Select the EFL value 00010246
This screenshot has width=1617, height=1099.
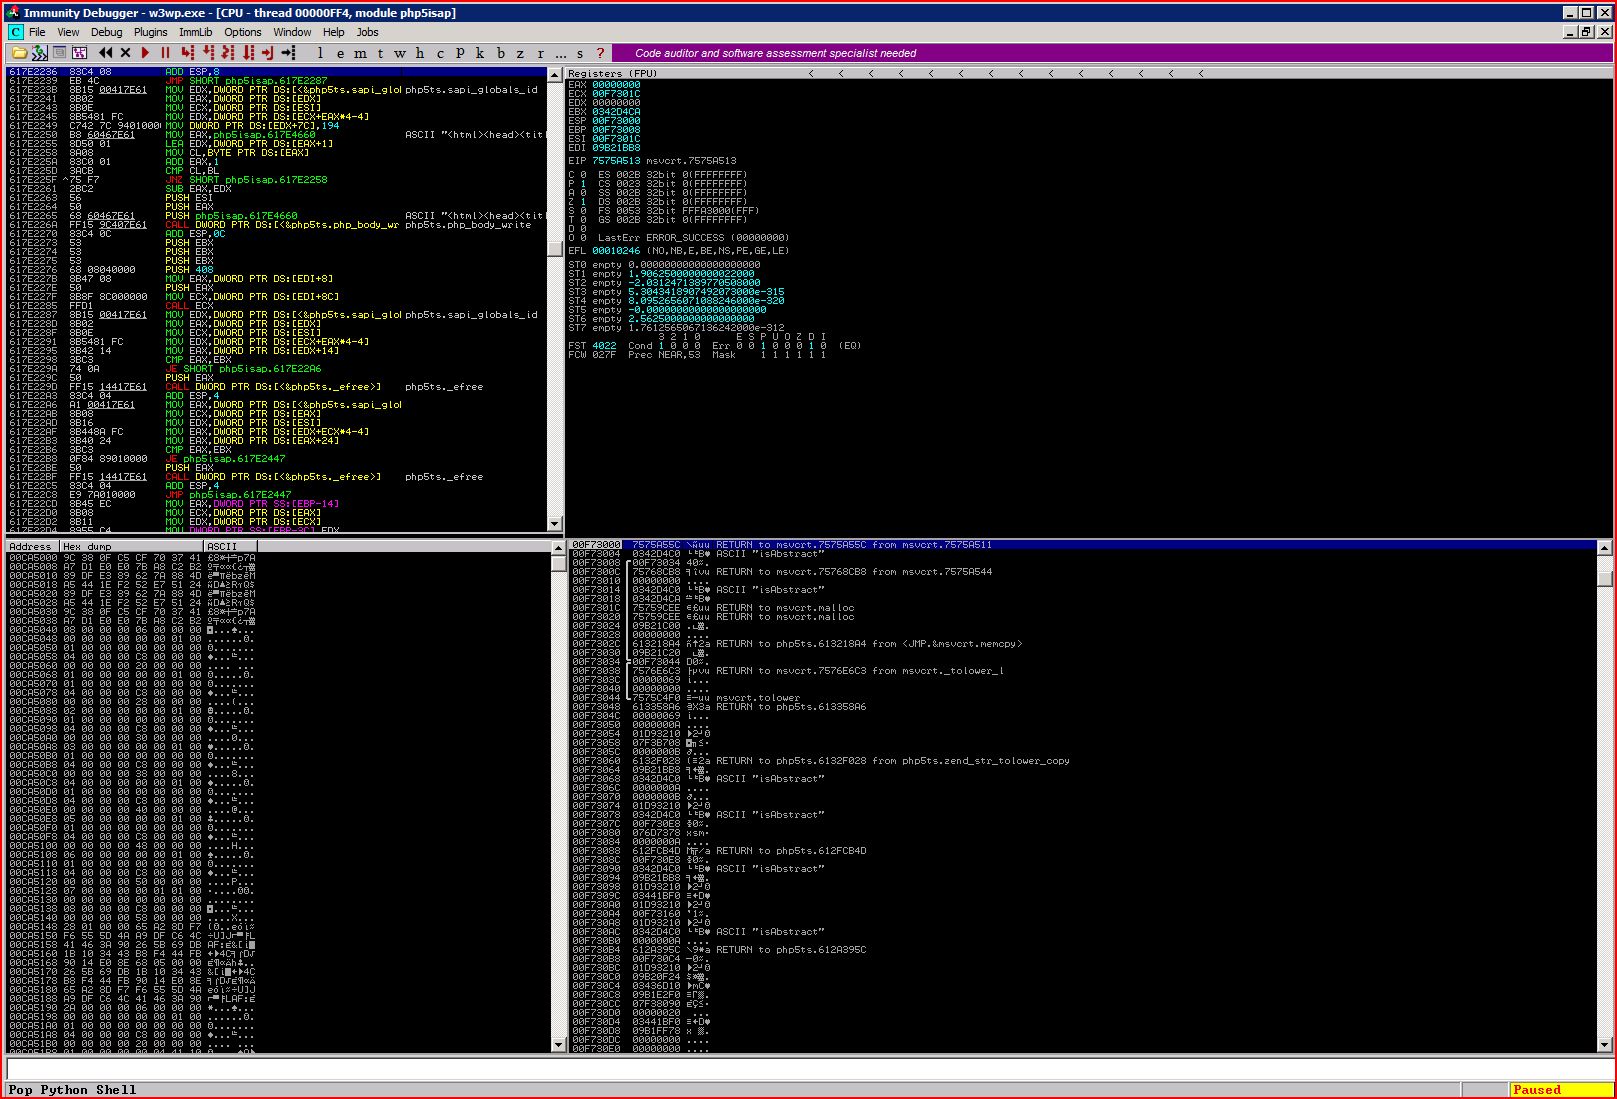[x=616, y=251]
